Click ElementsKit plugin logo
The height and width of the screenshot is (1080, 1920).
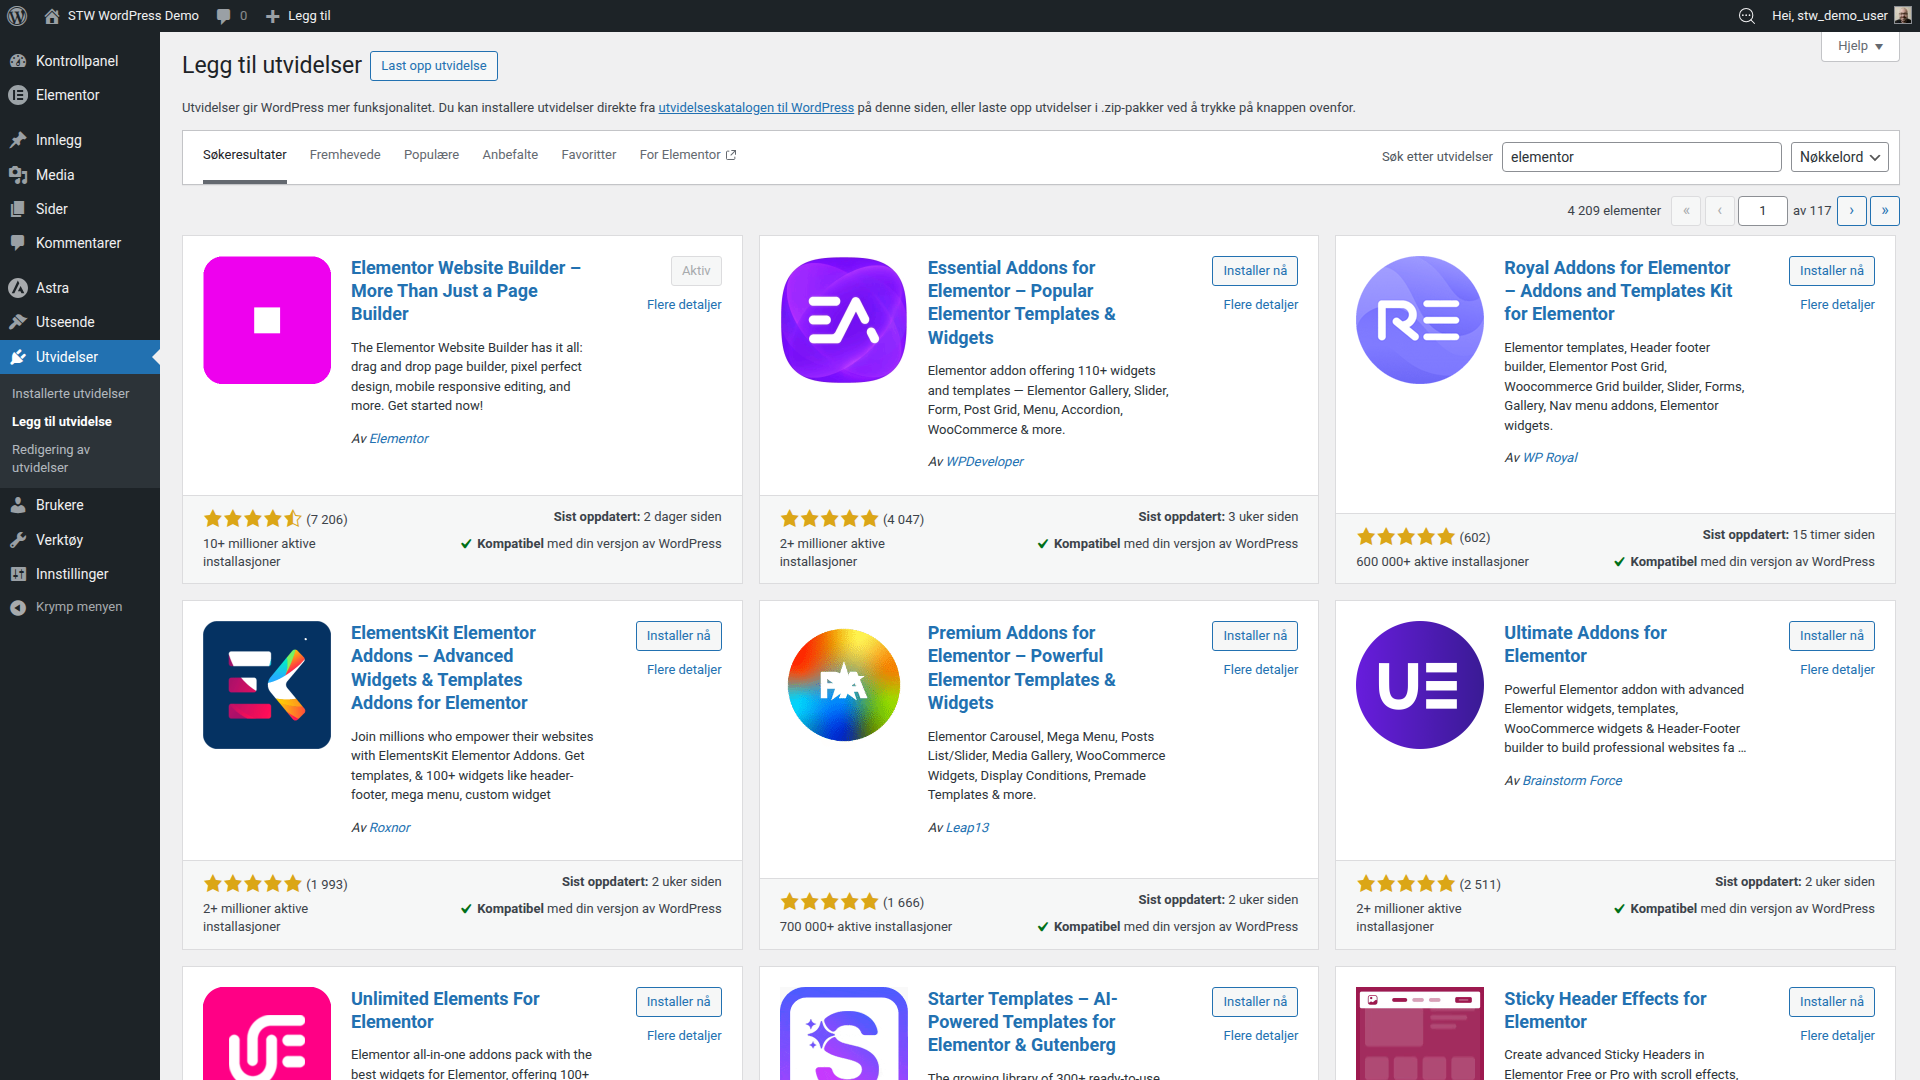point(267,685)
